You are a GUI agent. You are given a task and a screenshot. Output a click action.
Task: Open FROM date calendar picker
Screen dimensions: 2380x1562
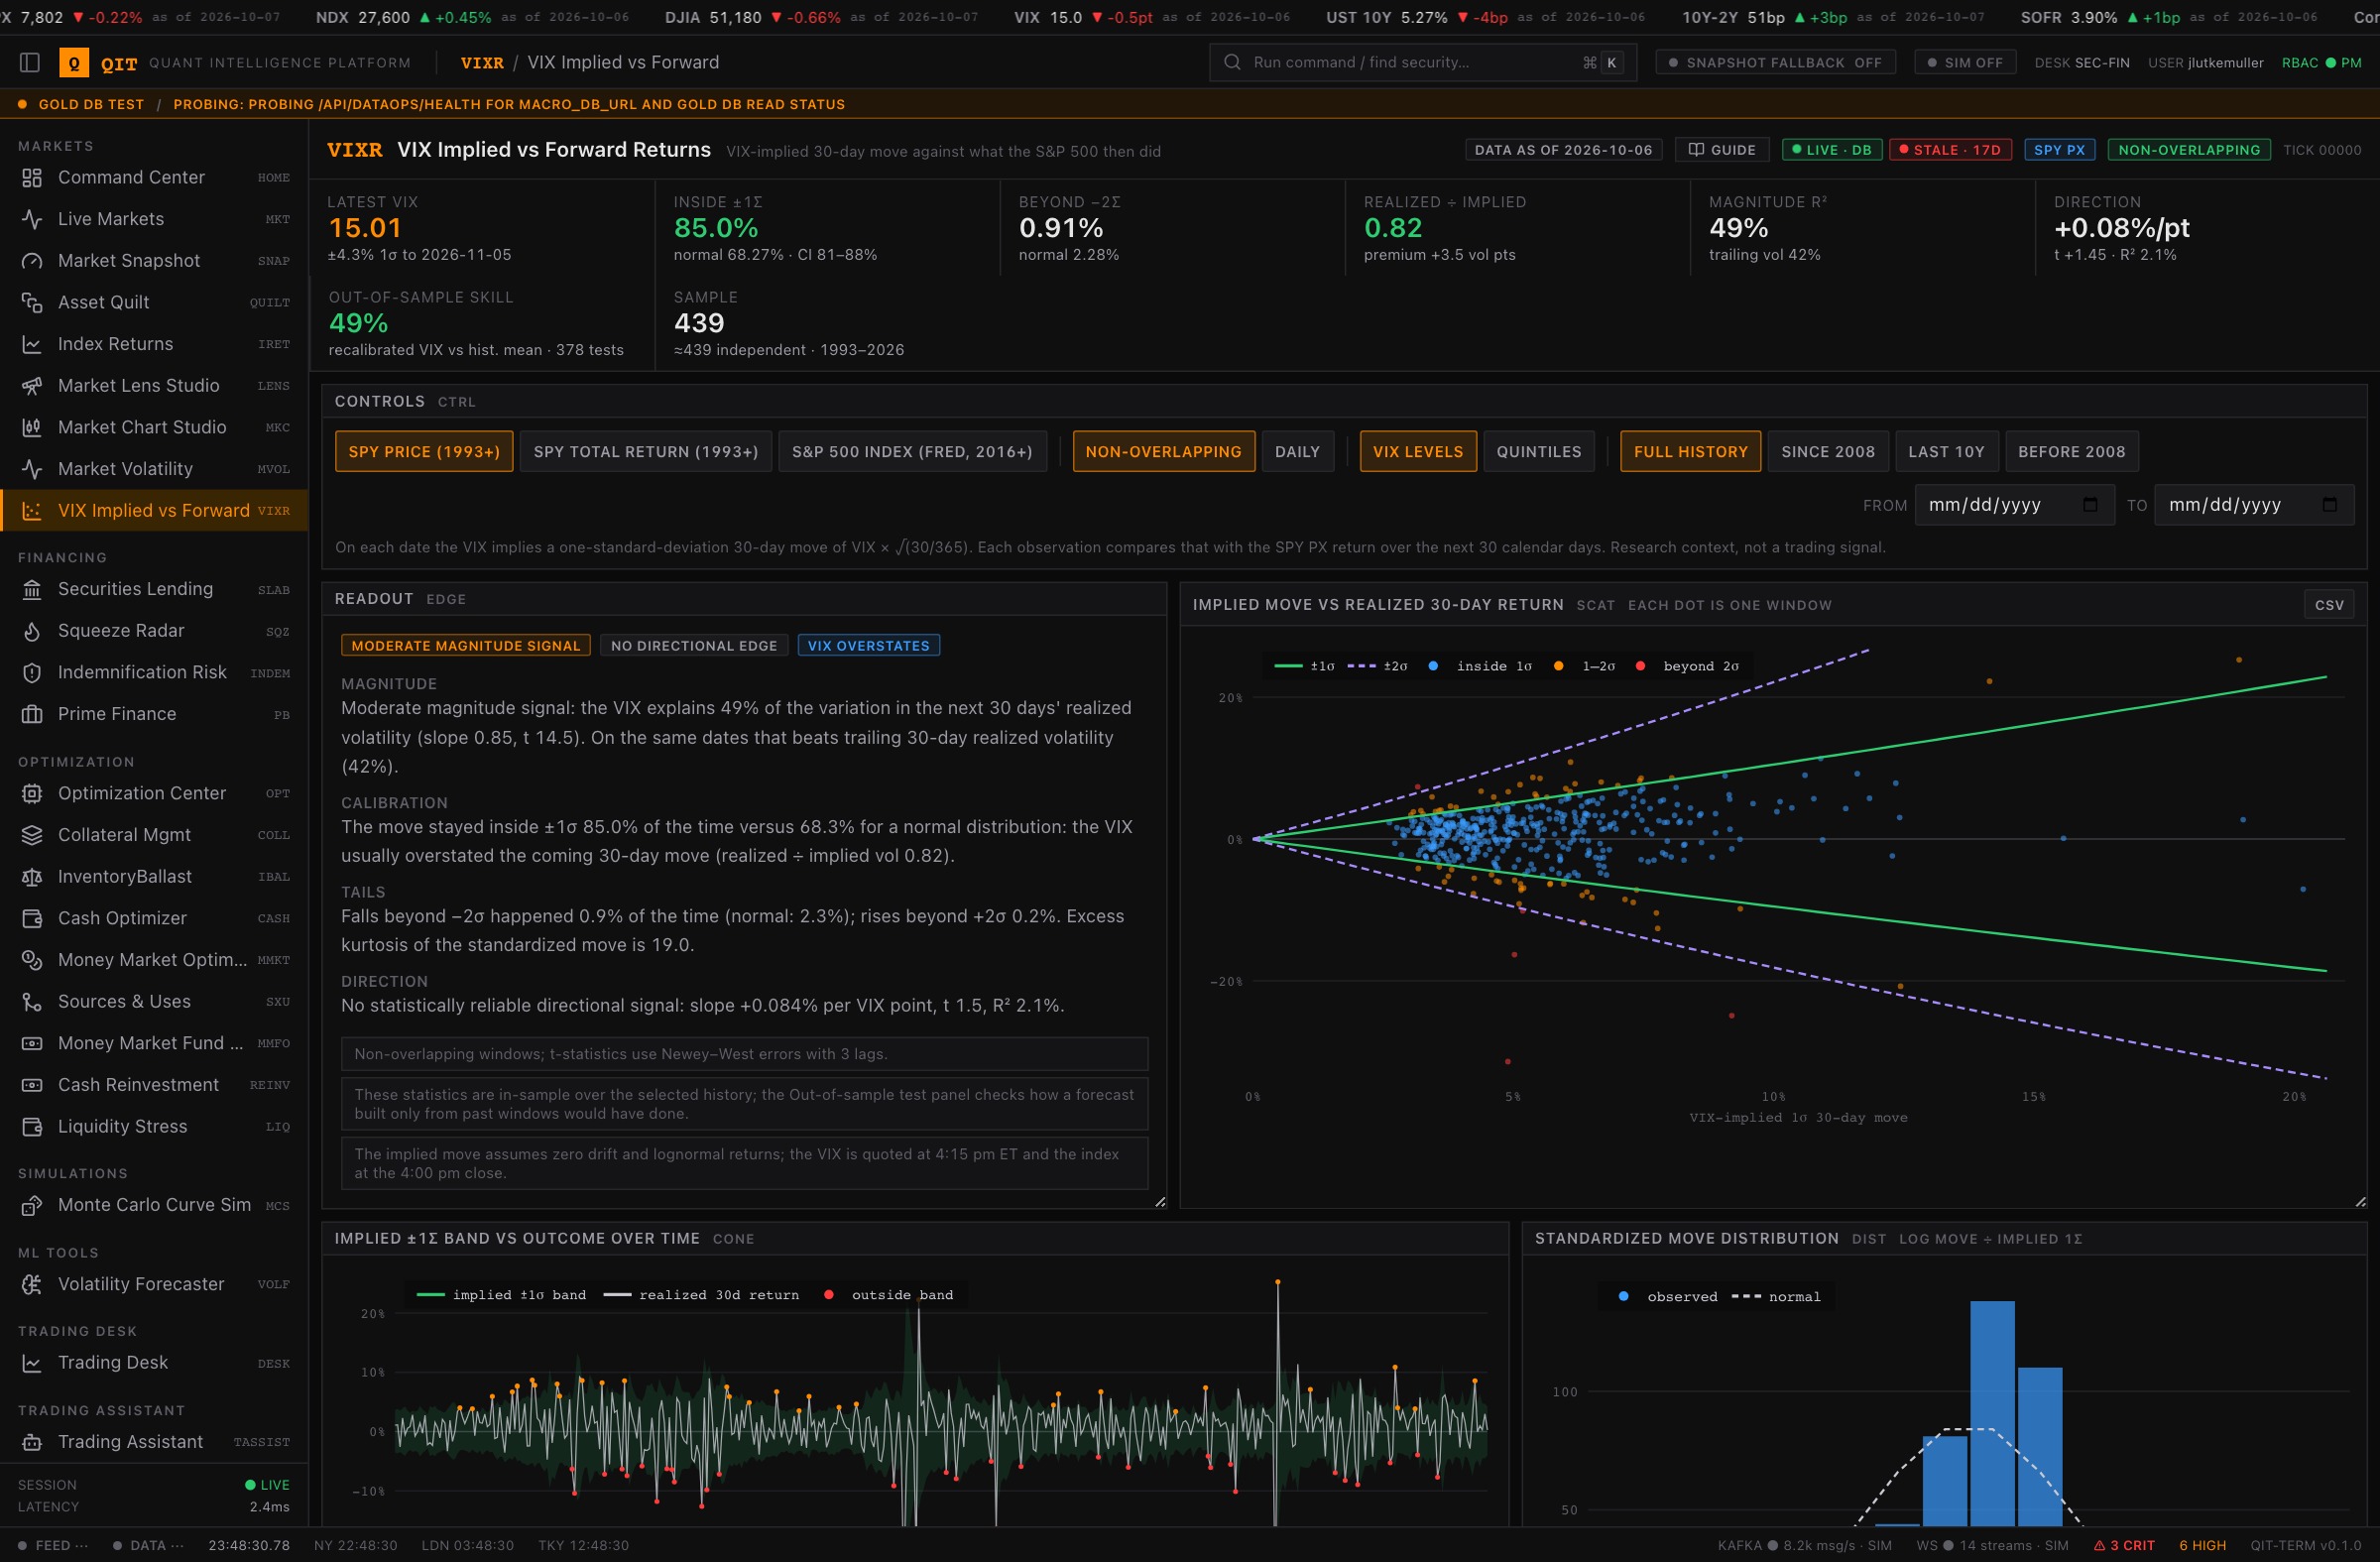[2089, 505]
